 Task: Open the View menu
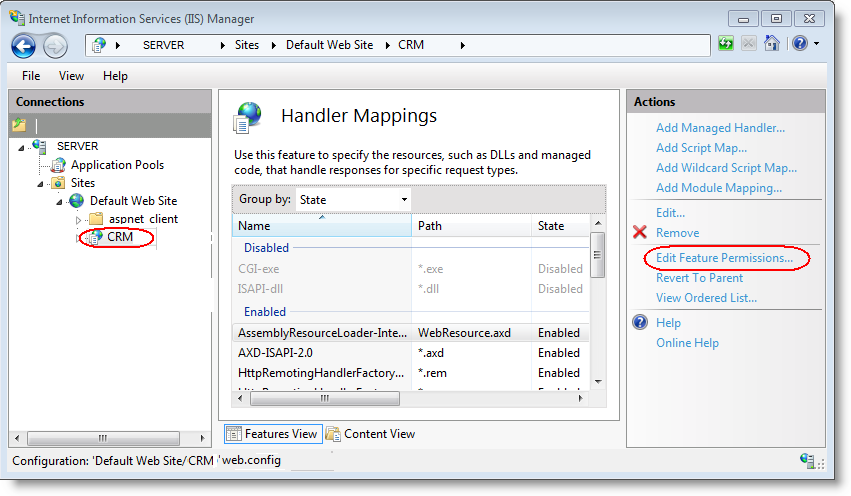pos(71,76)
